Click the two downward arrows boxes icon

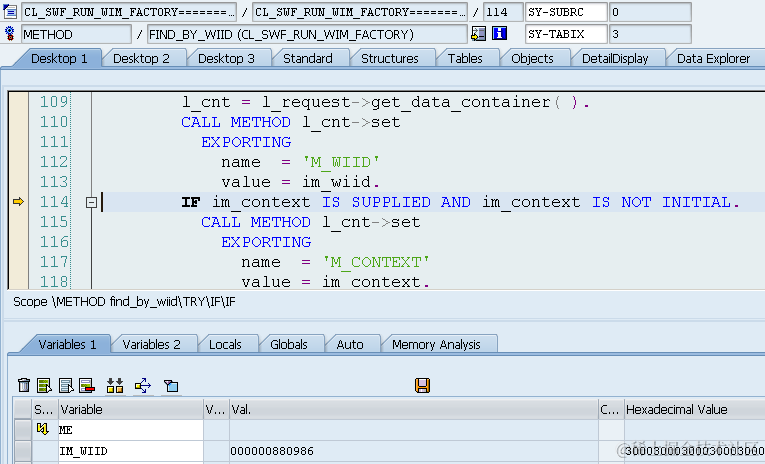[x=115, y=385]
